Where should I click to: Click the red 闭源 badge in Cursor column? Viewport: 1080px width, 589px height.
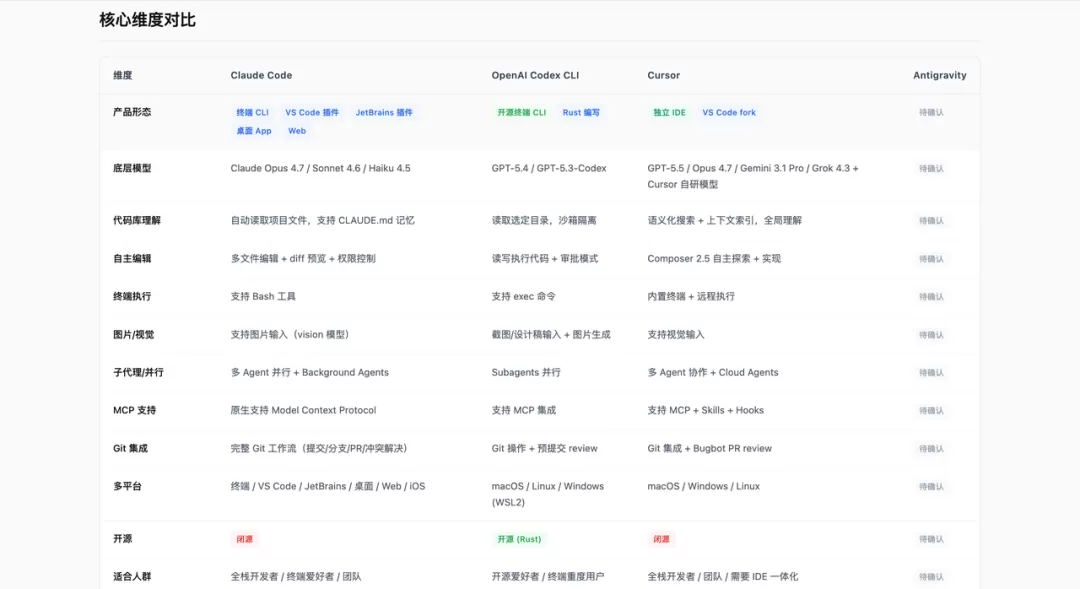click(x=661, y=539)
